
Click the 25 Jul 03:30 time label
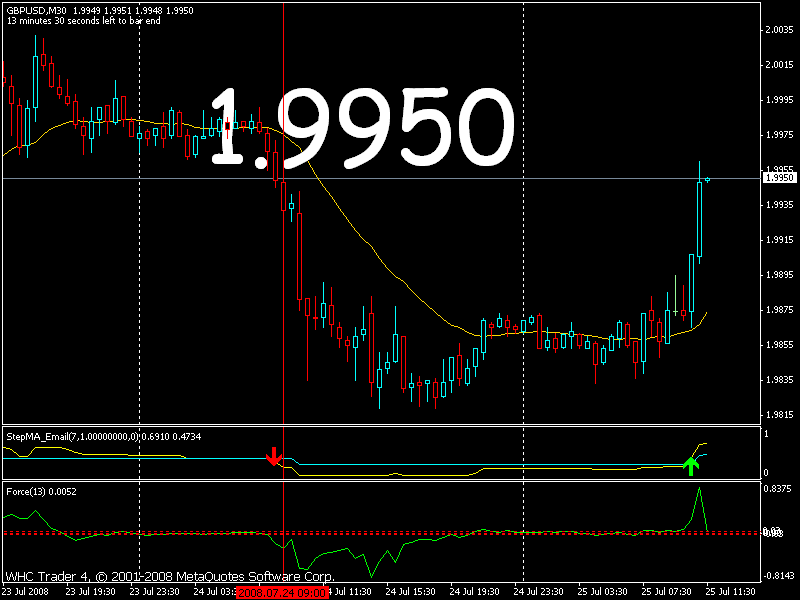(603, 592)
